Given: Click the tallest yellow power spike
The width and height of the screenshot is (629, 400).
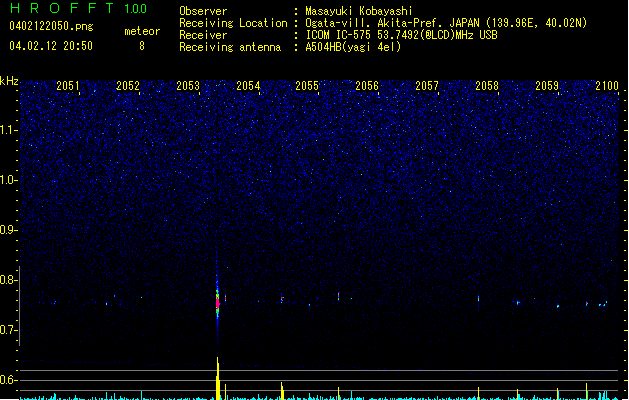Looking at the screenshot, I should (x=218, y=378).
